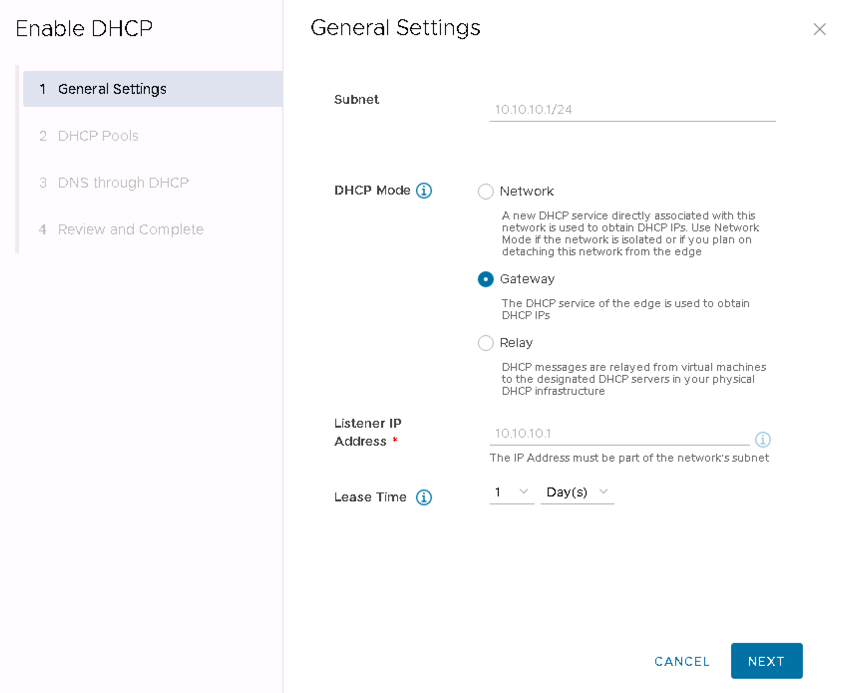The height and width of the screenshot is (693, 845).
Task: Click the Listener IP Address info icon
Action: (x=762, y=440)
